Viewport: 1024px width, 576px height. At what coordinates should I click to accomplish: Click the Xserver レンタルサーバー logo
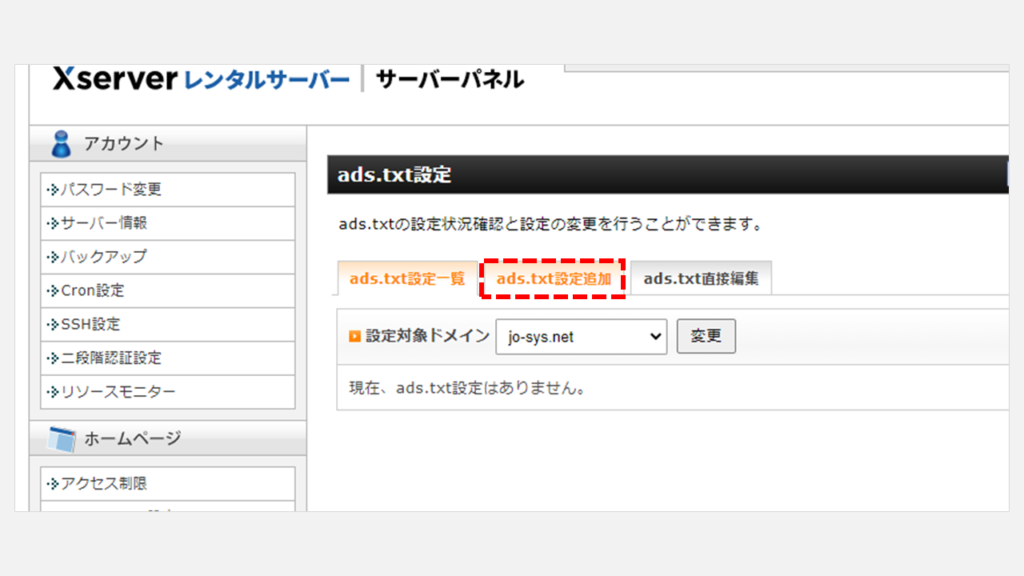pos(200,79)
